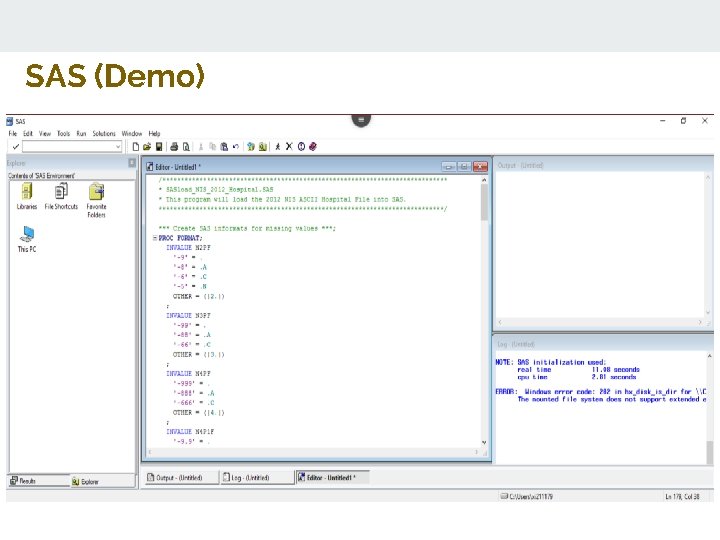Viewport: 720px width, 540px height.
Task: Click the 'INVALUE N2PF' code line
Action: pyautogui.click(x=188, y=248)
